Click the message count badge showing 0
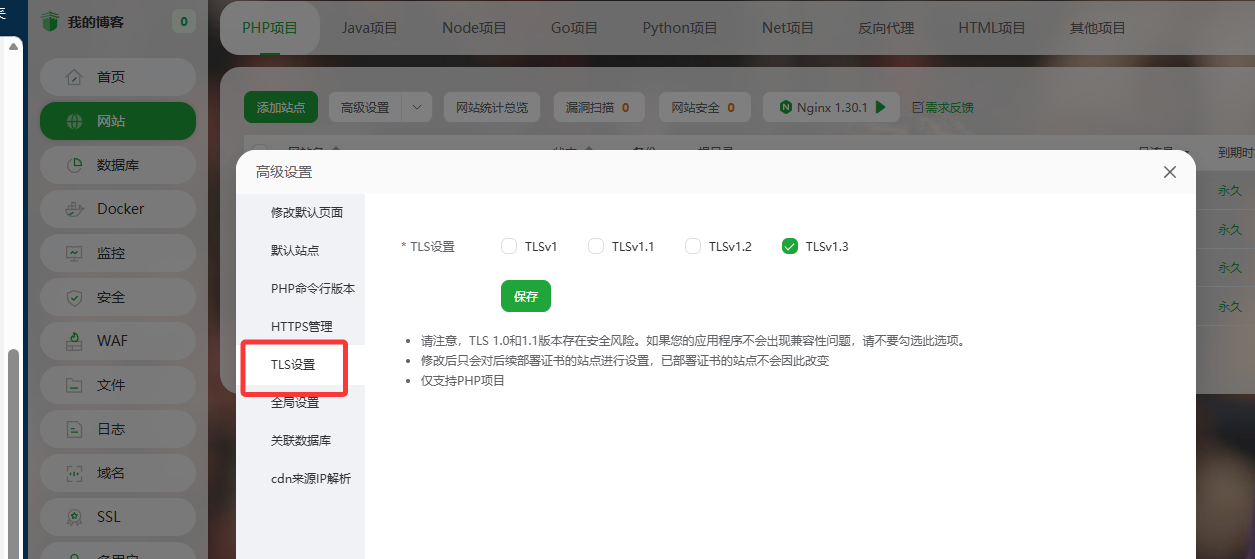Viewport: 1255px width, 559px height. [x=183, y=21]
